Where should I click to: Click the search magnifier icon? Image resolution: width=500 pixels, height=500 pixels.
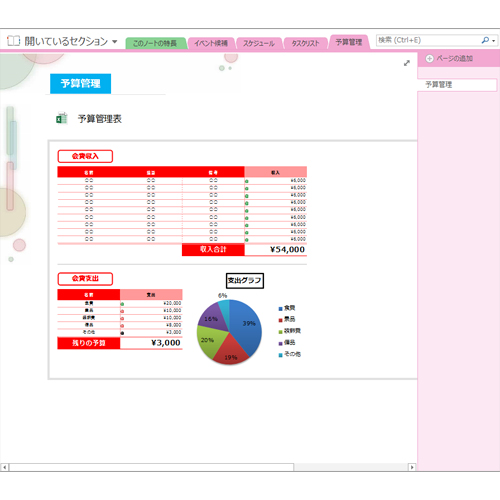(x=485, y=40)
